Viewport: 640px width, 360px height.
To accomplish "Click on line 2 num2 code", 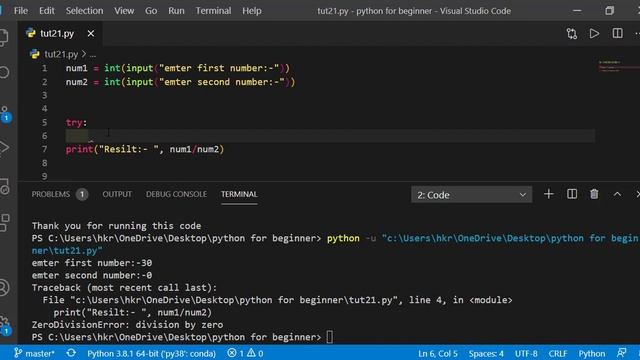I will (180, 82).
